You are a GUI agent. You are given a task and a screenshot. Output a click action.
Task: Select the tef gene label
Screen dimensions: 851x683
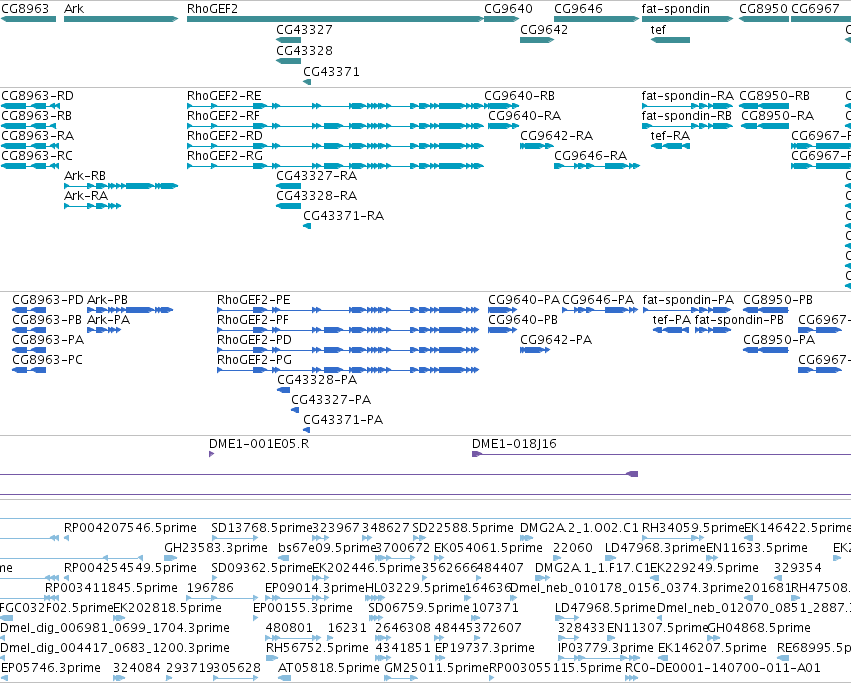pyautogui.click(x=658, y=30)
